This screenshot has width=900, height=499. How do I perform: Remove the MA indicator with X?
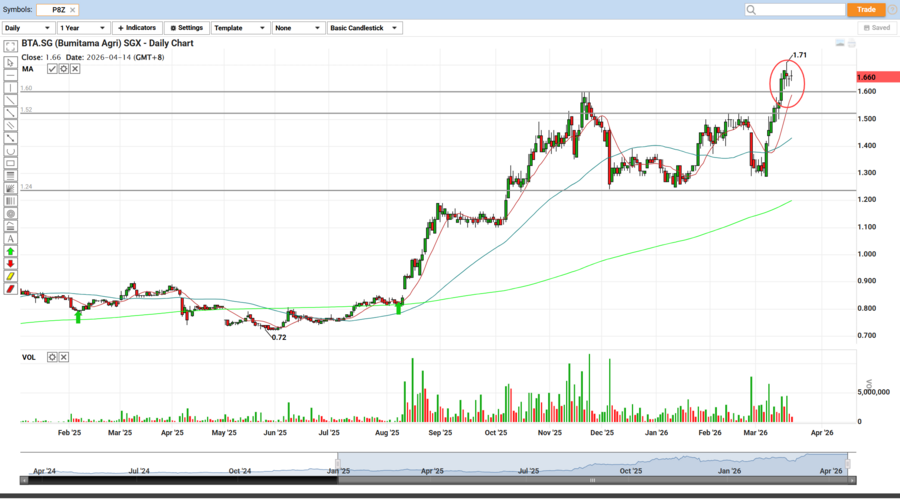(76, 69)
